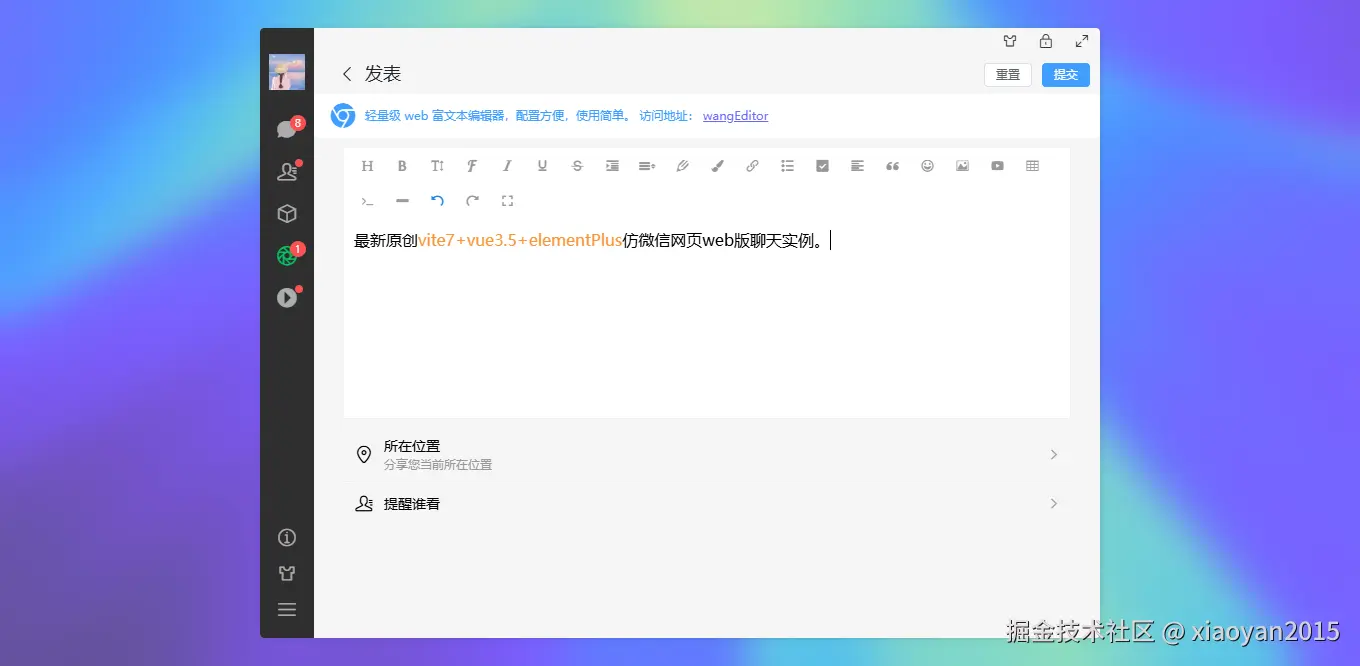
Task: Open the wangEditor link
Action: point(735,115)
